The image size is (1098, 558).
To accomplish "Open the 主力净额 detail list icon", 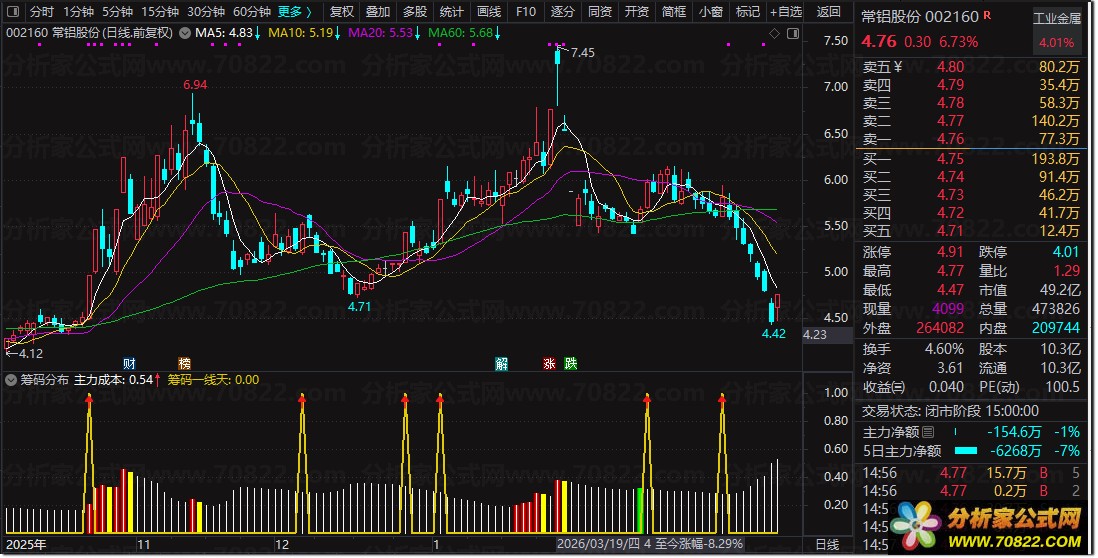I will tap(928, 432).
